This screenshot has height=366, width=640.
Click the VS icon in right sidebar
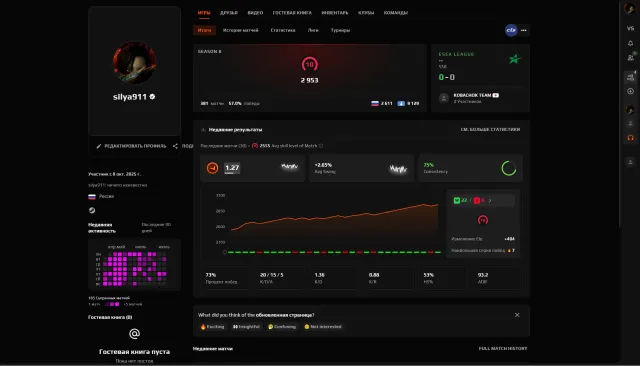630,28
